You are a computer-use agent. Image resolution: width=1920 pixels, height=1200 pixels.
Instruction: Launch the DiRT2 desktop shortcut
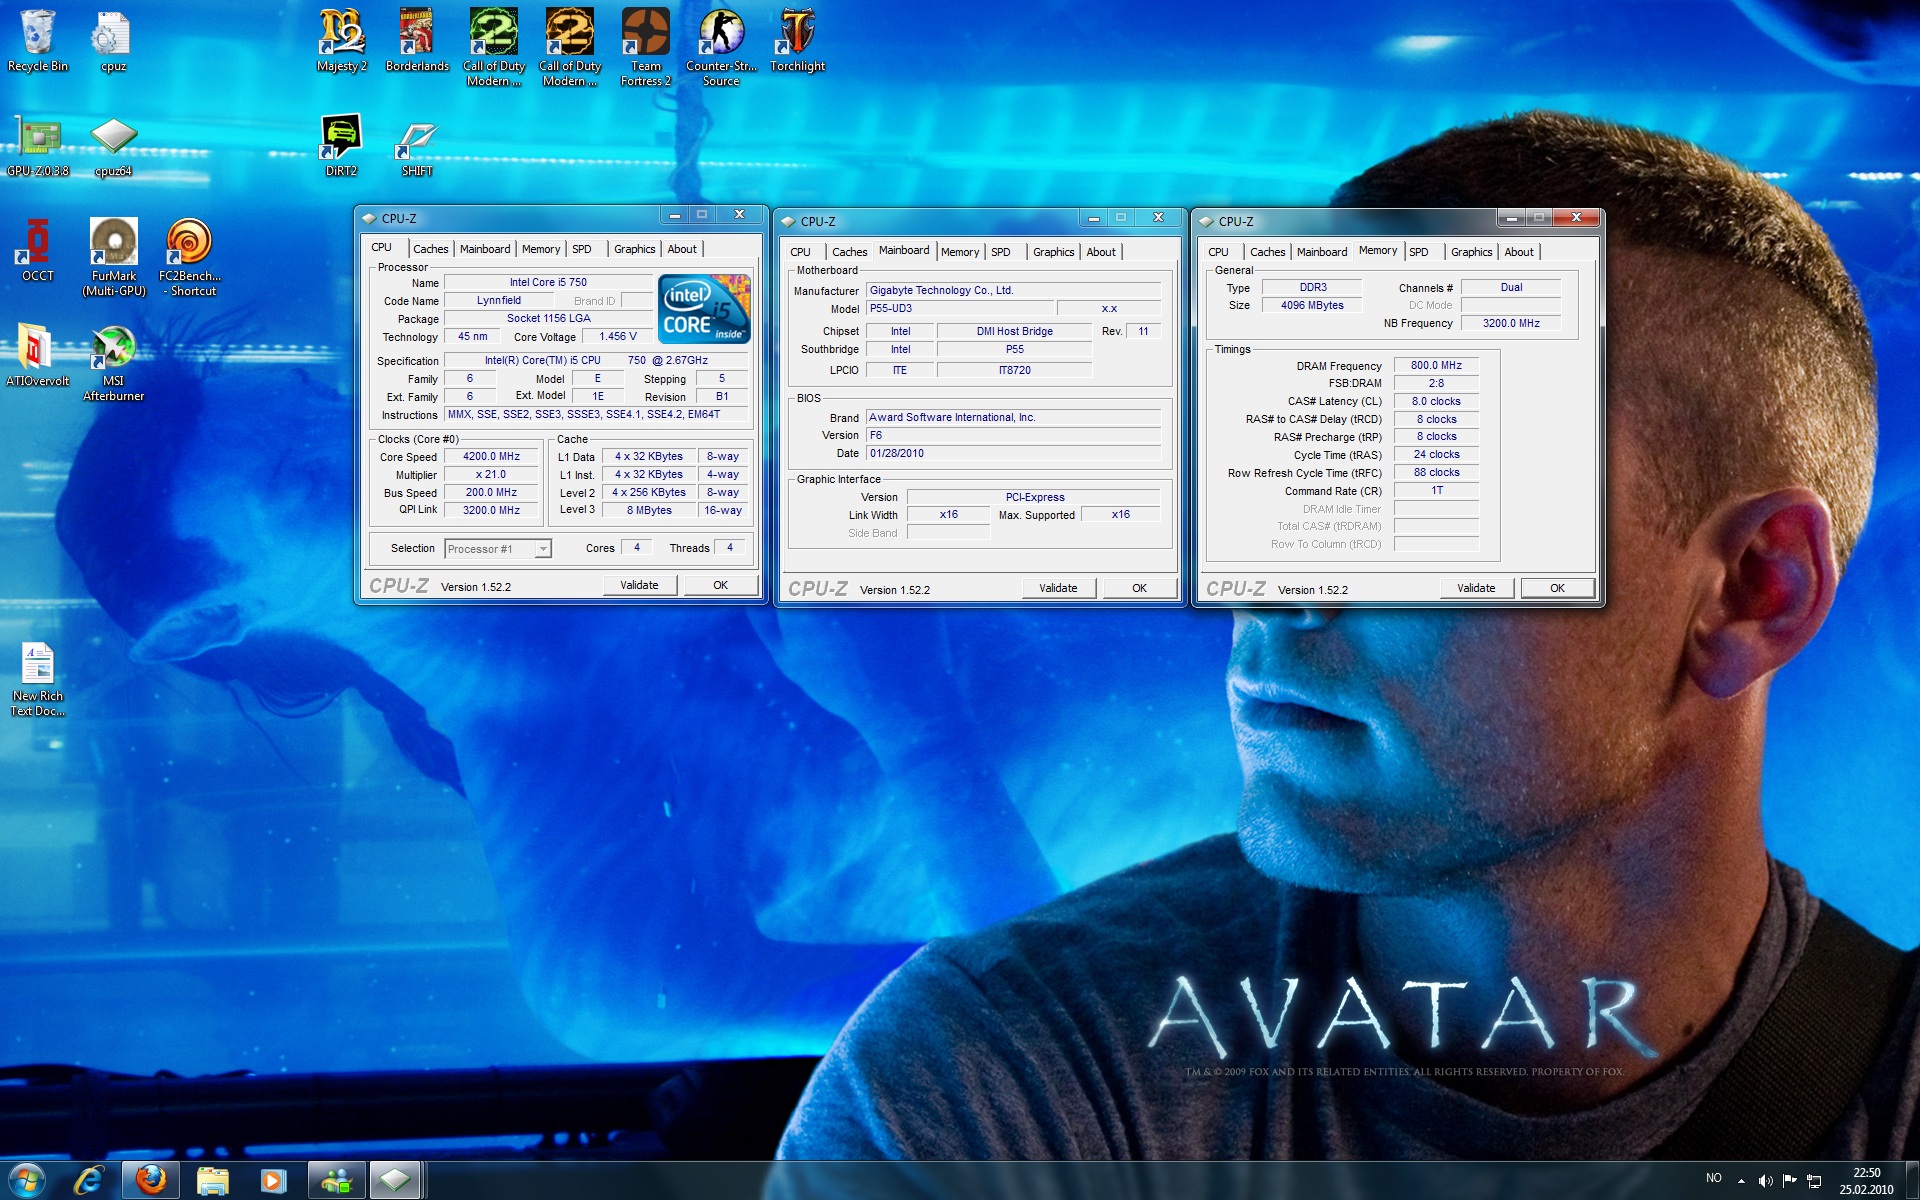coord(341,147)
